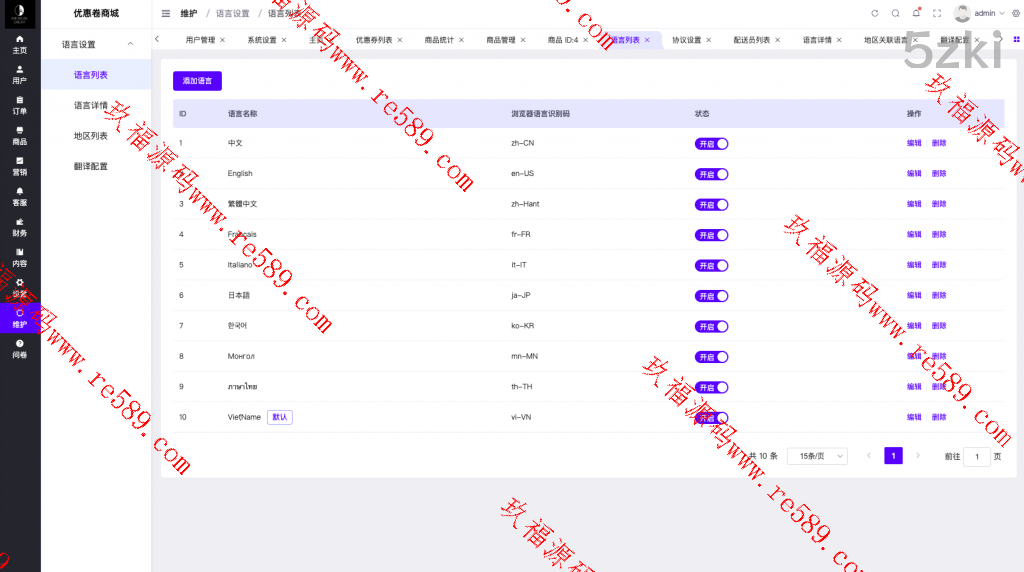
Task: Select 语言列表 in the sidebar menu
Action: [x=91, y=75]
